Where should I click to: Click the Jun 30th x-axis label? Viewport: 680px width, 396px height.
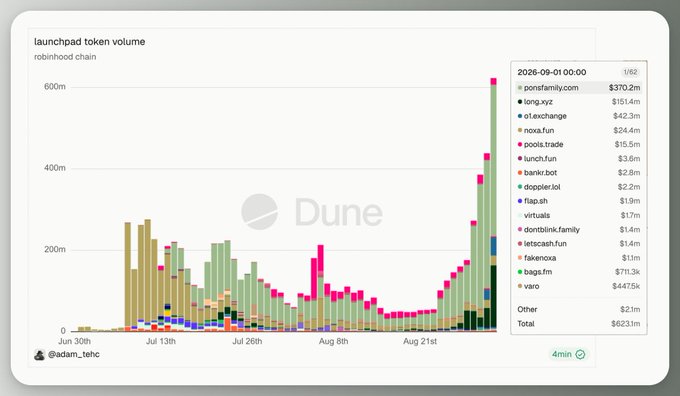(75, 341)
